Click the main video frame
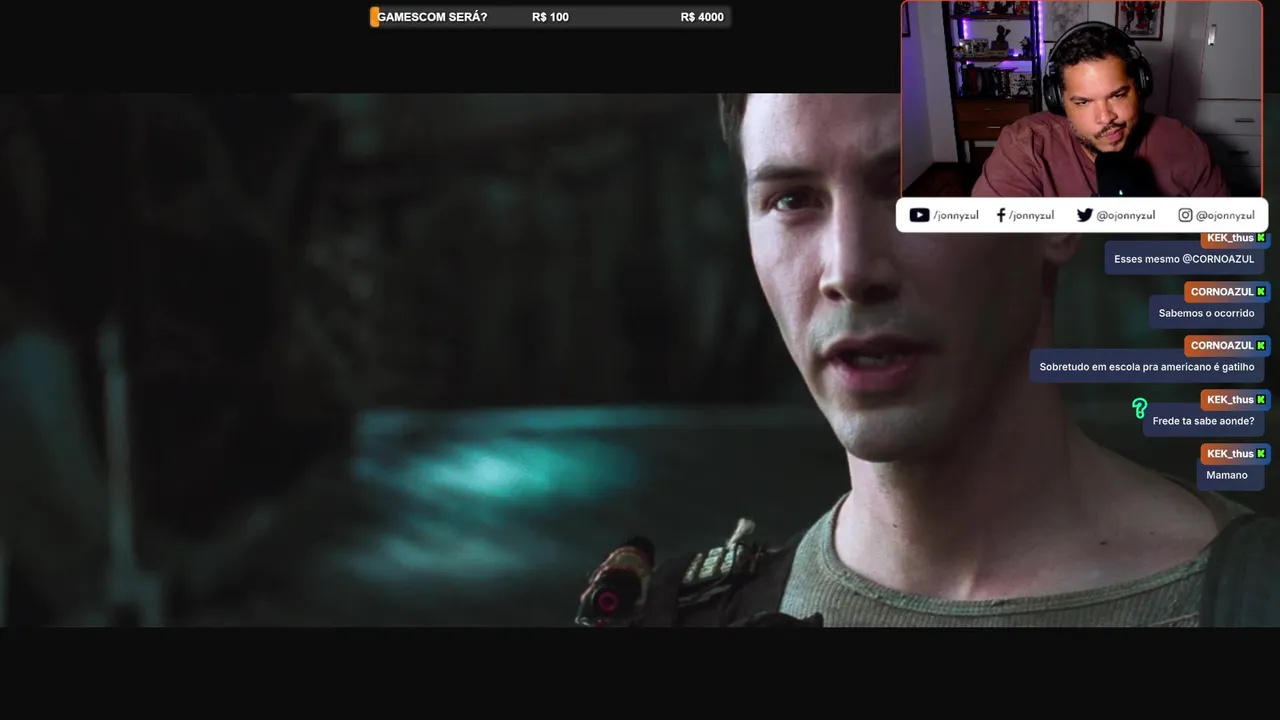Screen dimensions: 1280x720 pos(640,360)
